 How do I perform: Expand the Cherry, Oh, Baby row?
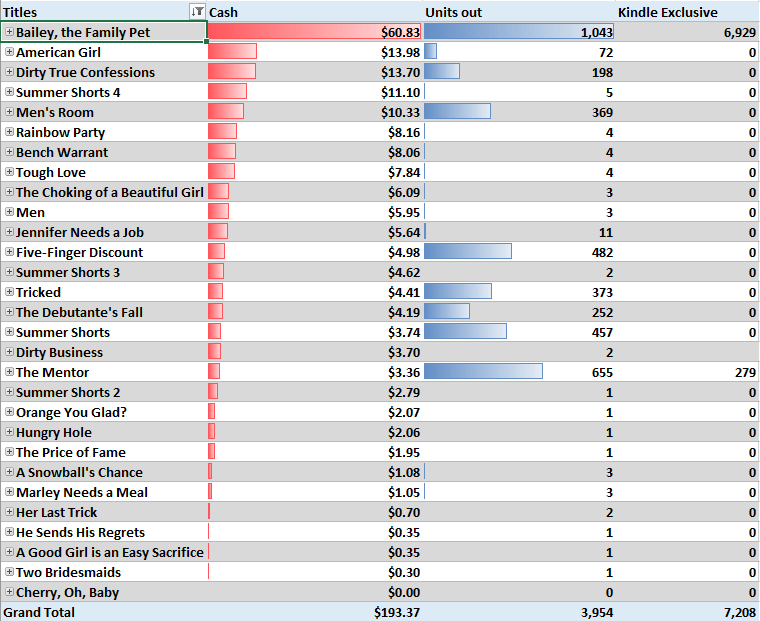(x=9, y=592)
